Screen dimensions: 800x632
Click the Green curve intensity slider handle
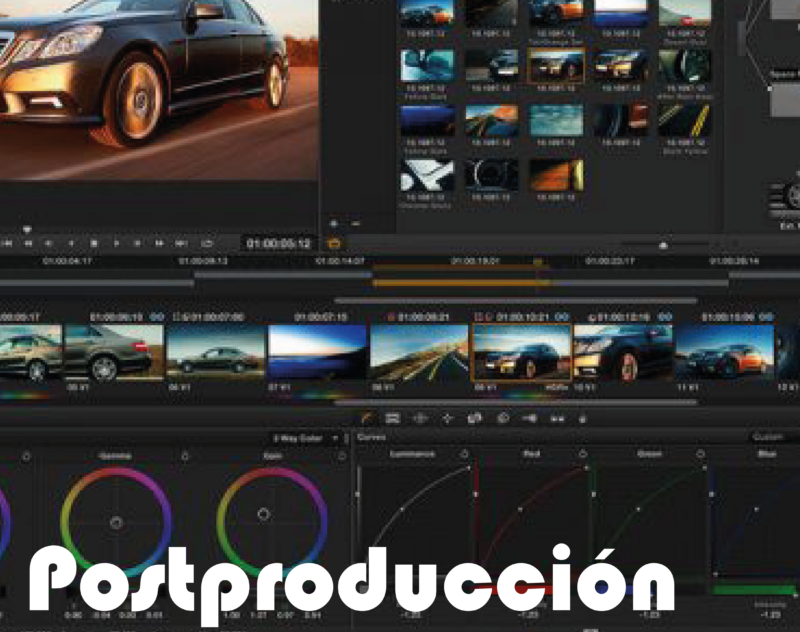[593, 494]
